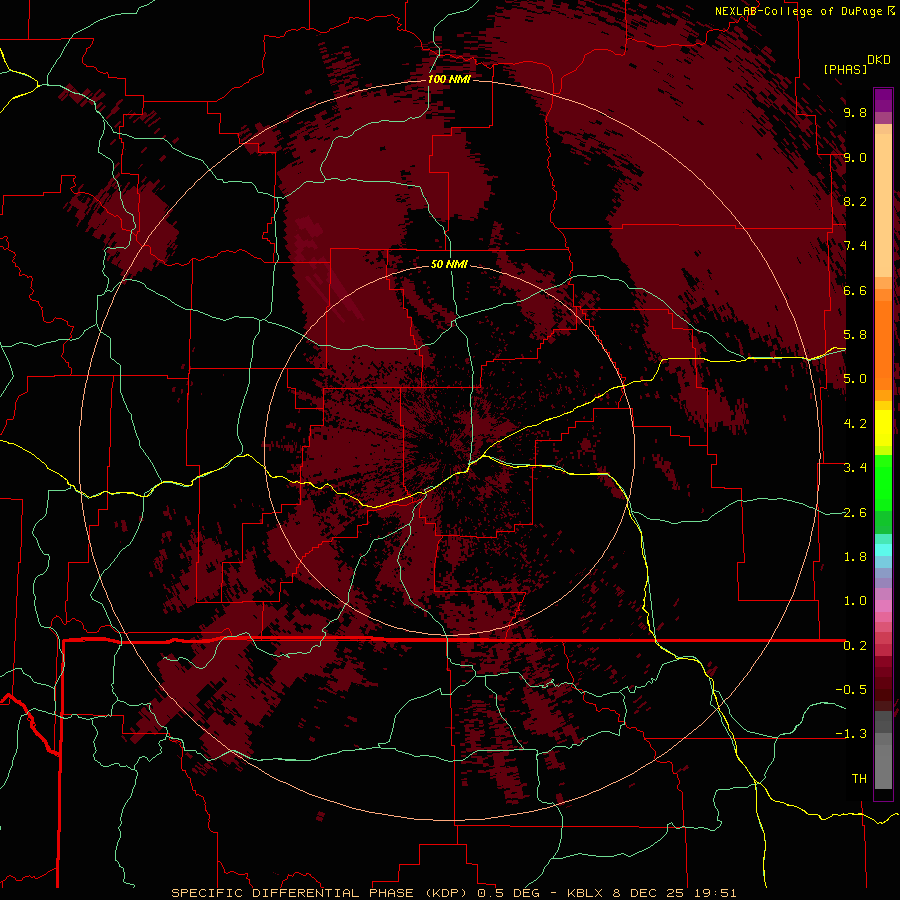Viewport: 900px width, 900px height.
Task: Click the 8.2 scale value
Action: coord(855,201)
